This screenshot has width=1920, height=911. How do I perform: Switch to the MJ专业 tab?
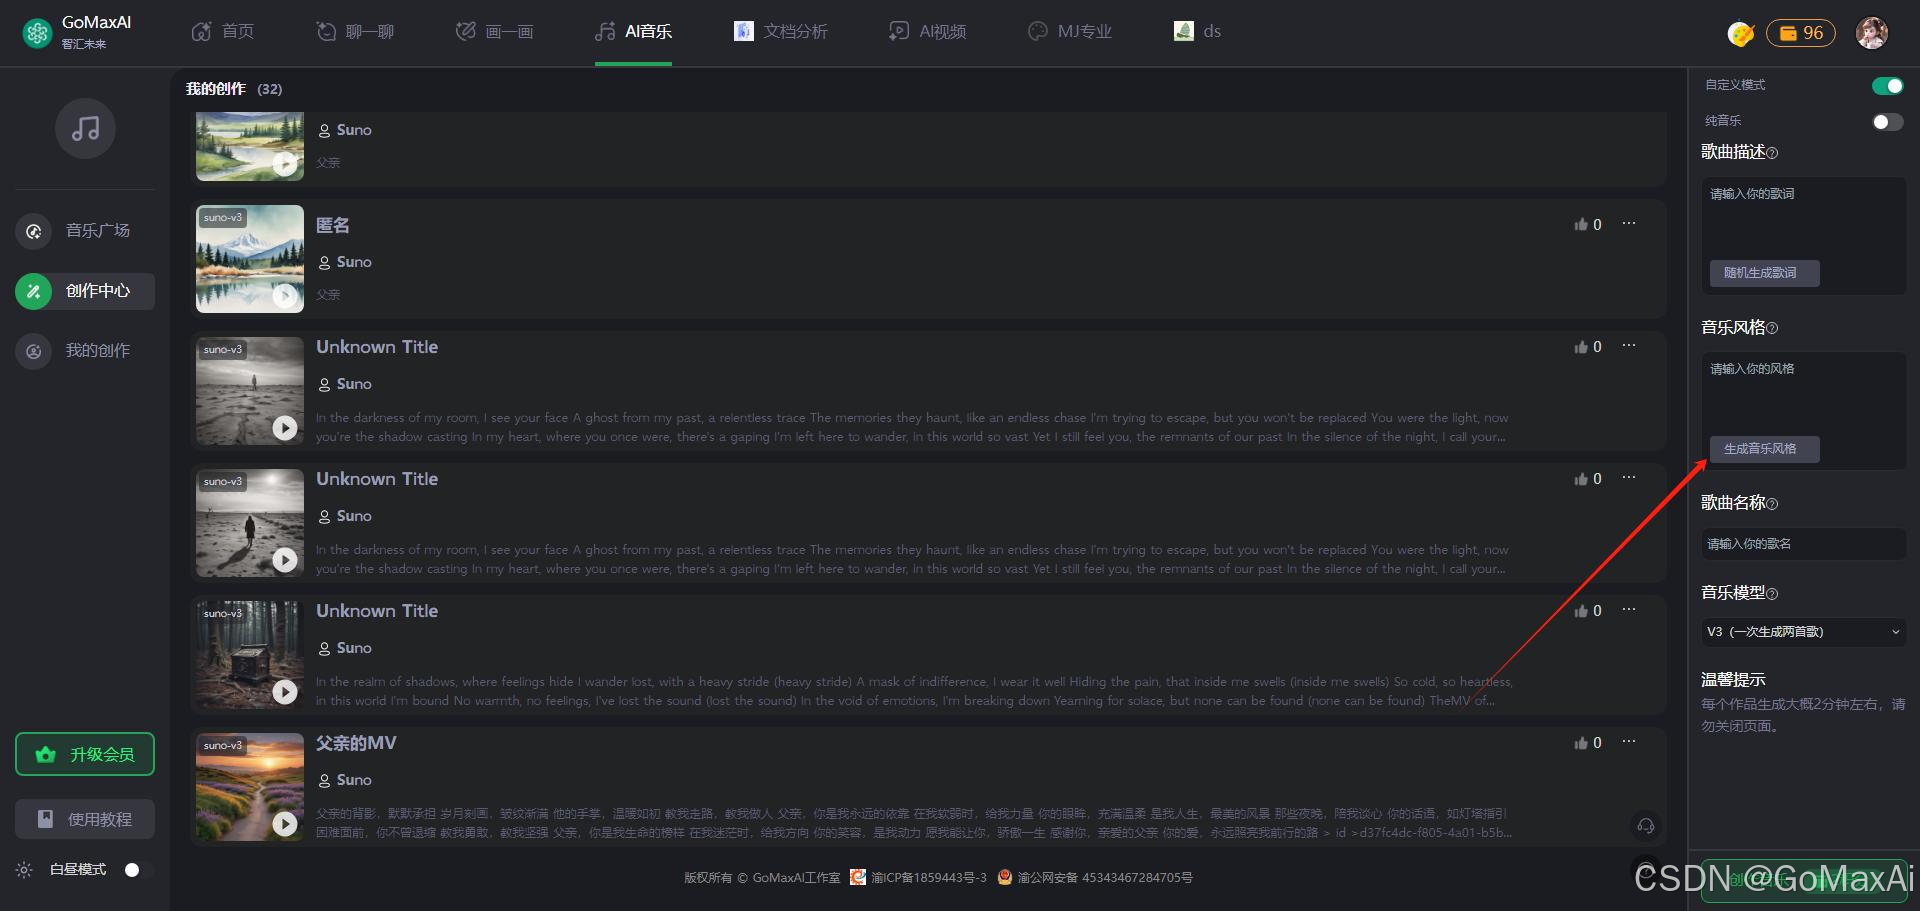tap(1070, 32)
